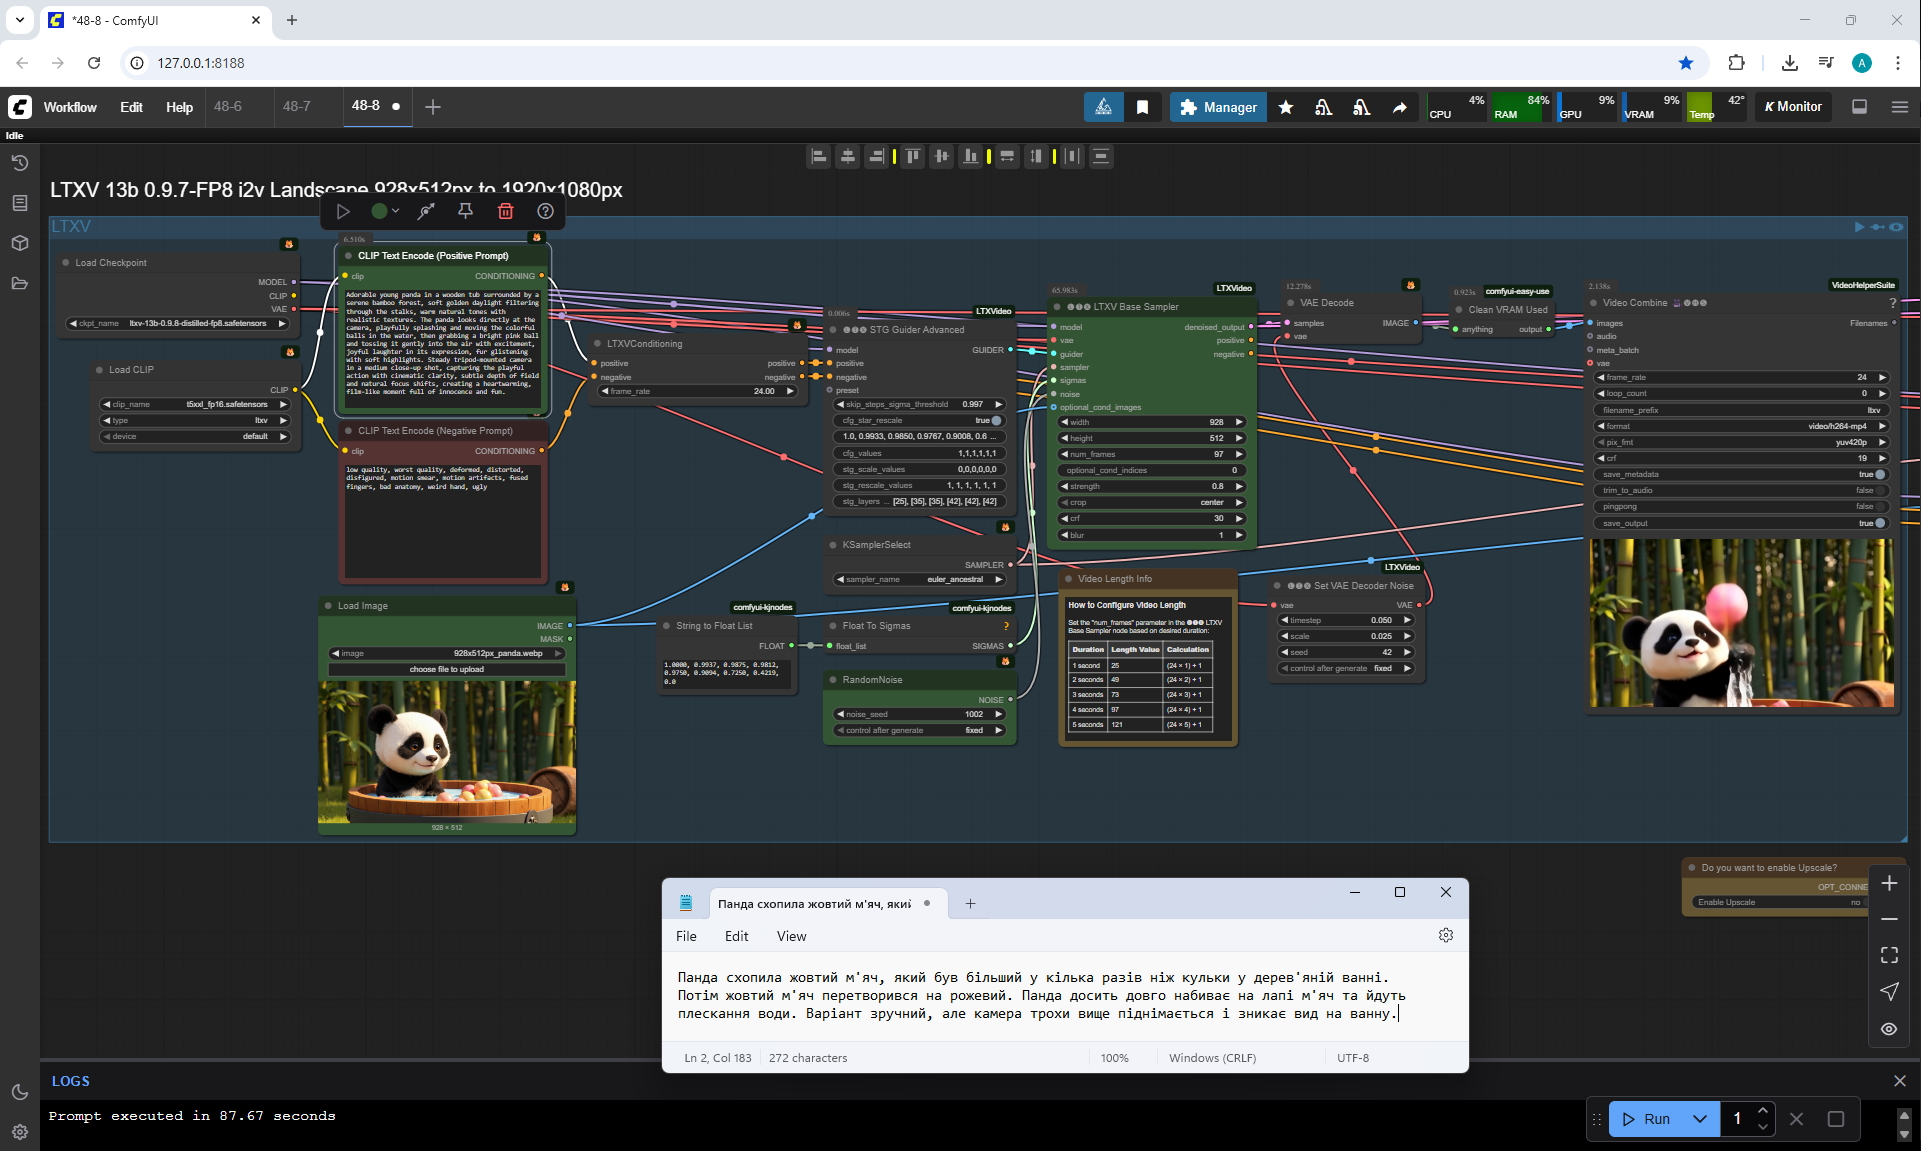Click the bookmark icon in top toolbar

coord(1142,107)
